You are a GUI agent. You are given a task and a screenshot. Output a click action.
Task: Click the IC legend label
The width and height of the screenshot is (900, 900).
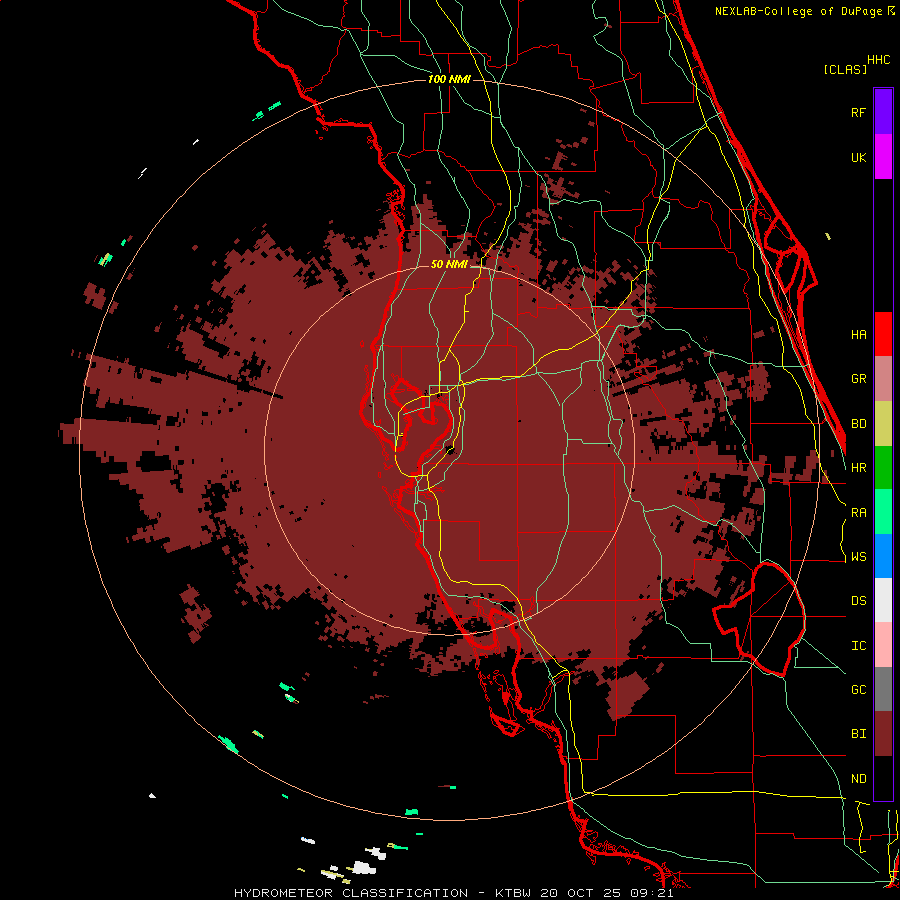858,646
